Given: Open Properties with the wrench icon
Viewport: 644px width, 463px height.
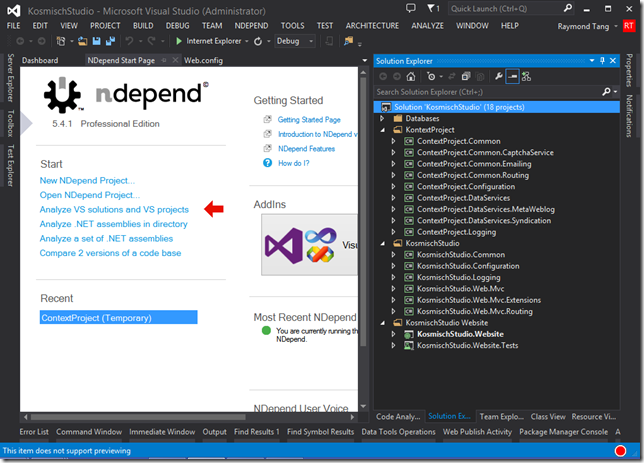Looking at the screenshot, I should [499, 76].
